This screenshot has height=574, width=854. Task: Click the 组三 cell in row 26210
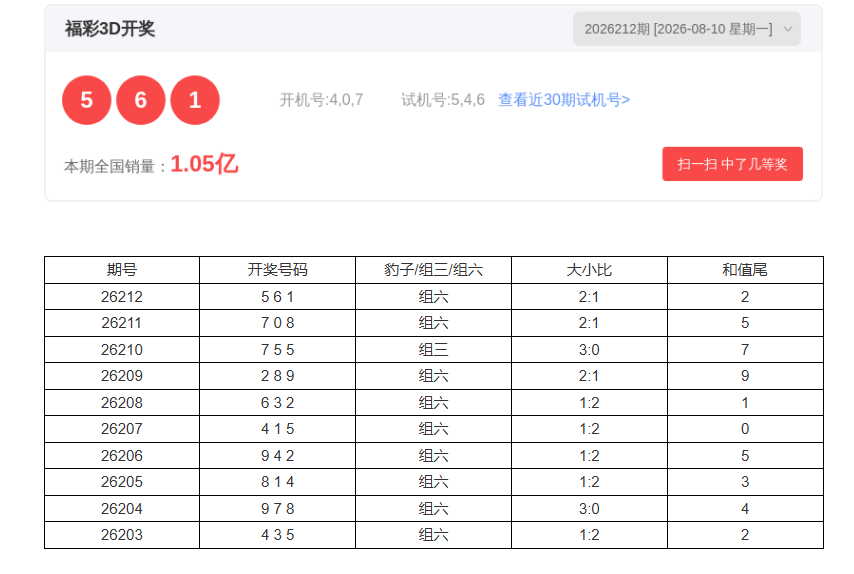[x=433, y=350]
